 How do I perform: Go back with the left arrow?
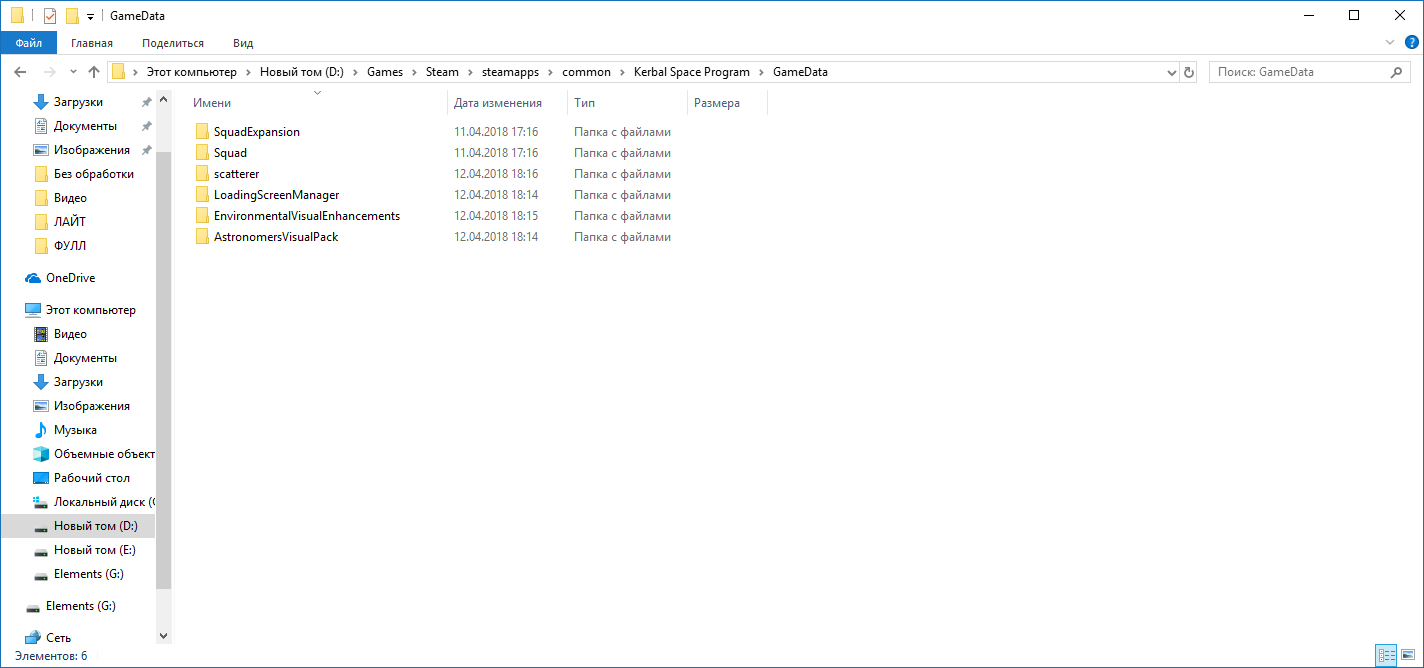20,72
